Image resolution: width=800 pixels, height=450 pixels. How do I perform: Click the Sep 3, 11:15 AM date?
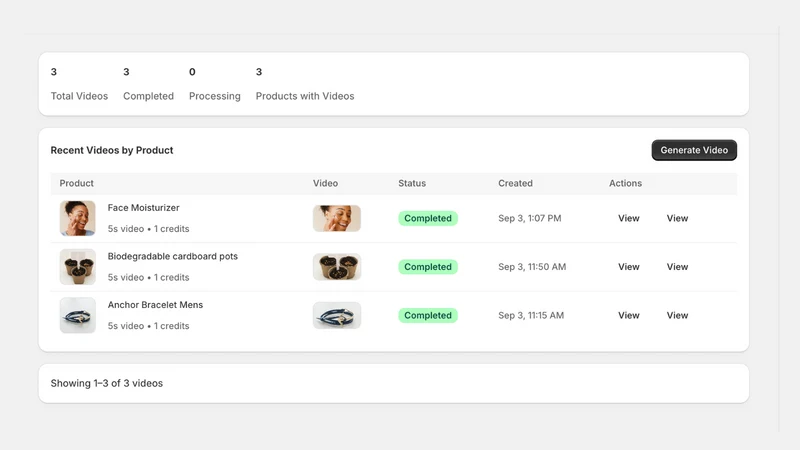531,315
